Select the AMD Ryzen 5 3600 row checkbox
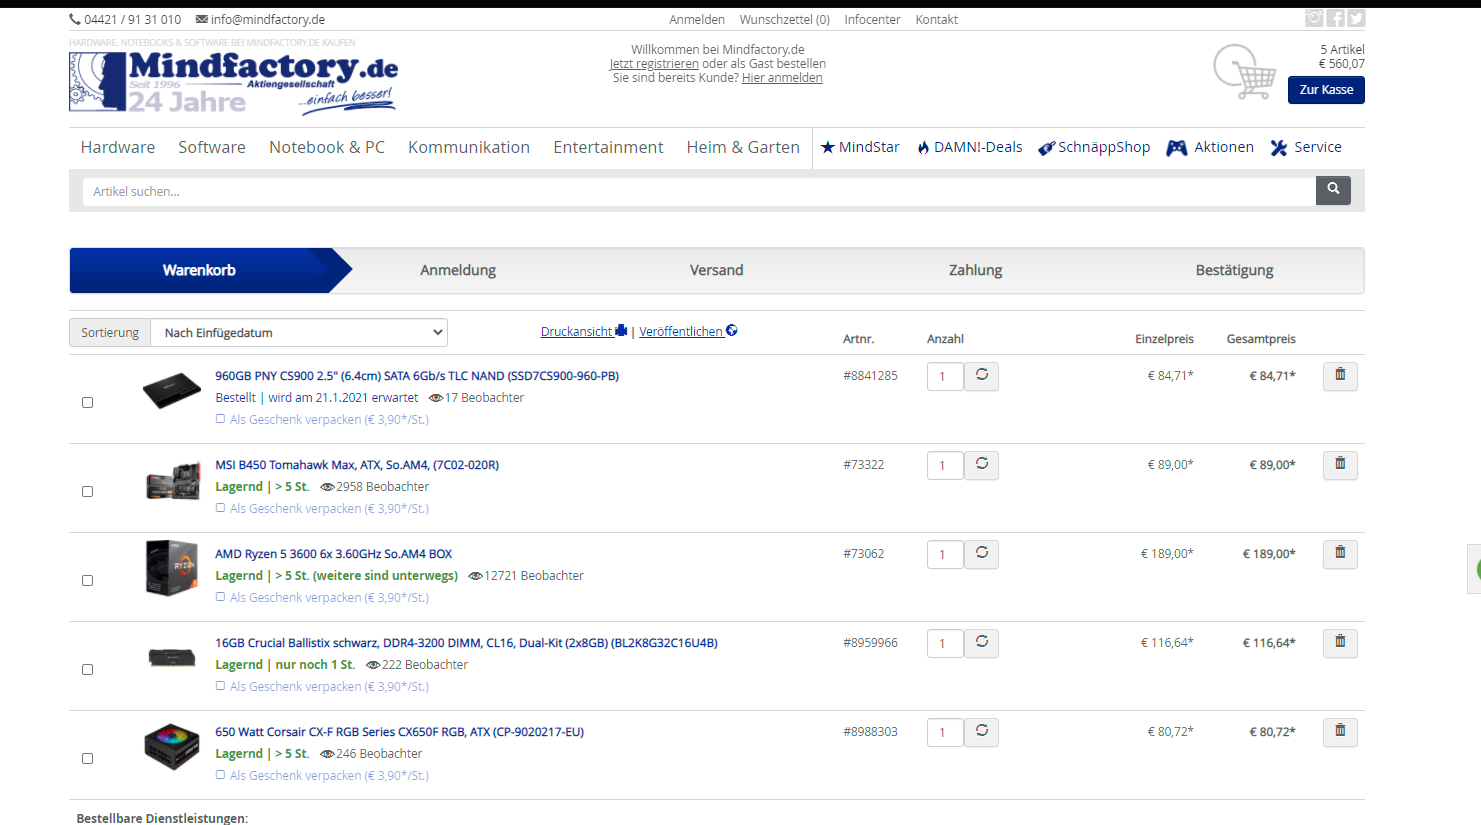The height and width of the screenshot is (825, 1481). 87,580
